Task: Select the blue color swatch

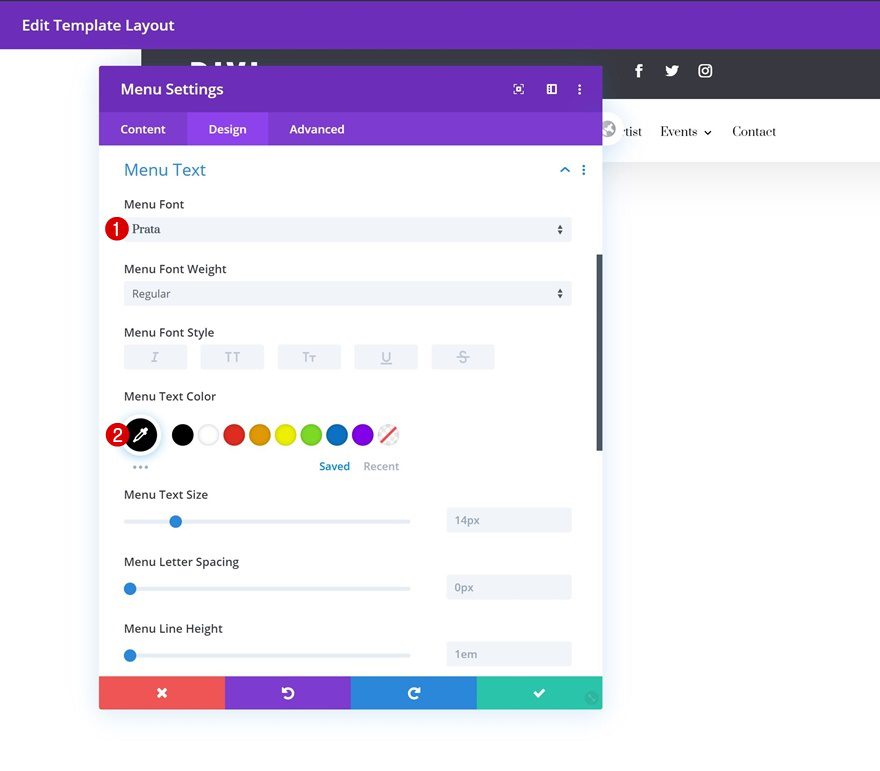Action: click(337, 435)
